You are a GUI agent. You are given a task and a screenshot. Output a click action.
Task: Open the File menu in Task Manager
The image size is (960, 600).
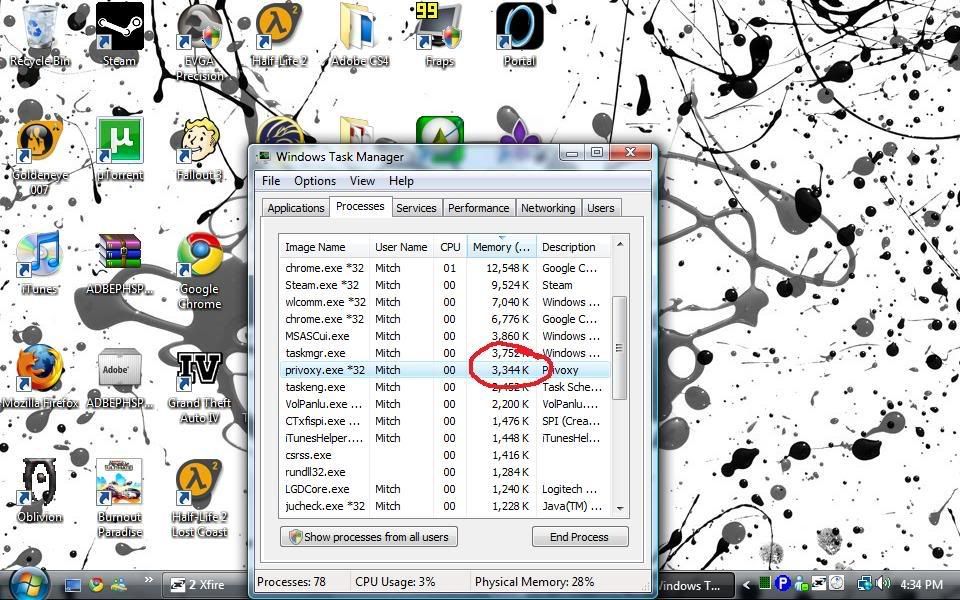[x=271, y=181]
